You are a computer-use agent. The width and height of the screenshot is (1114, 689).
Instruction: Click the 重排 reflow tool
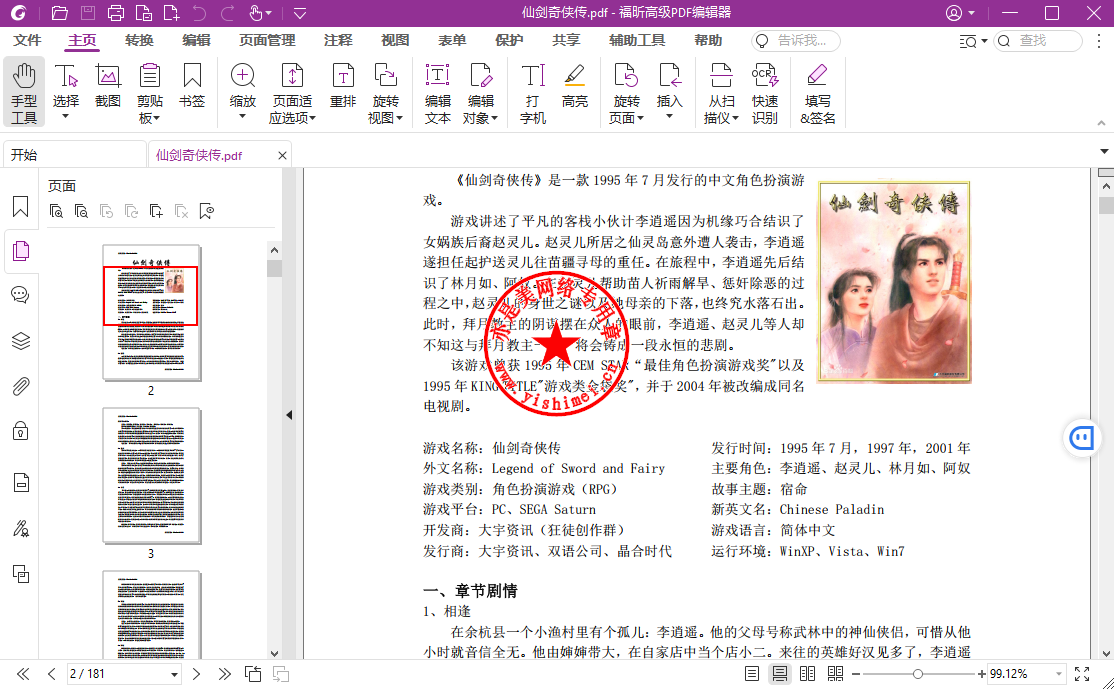[x=343, y=85]
